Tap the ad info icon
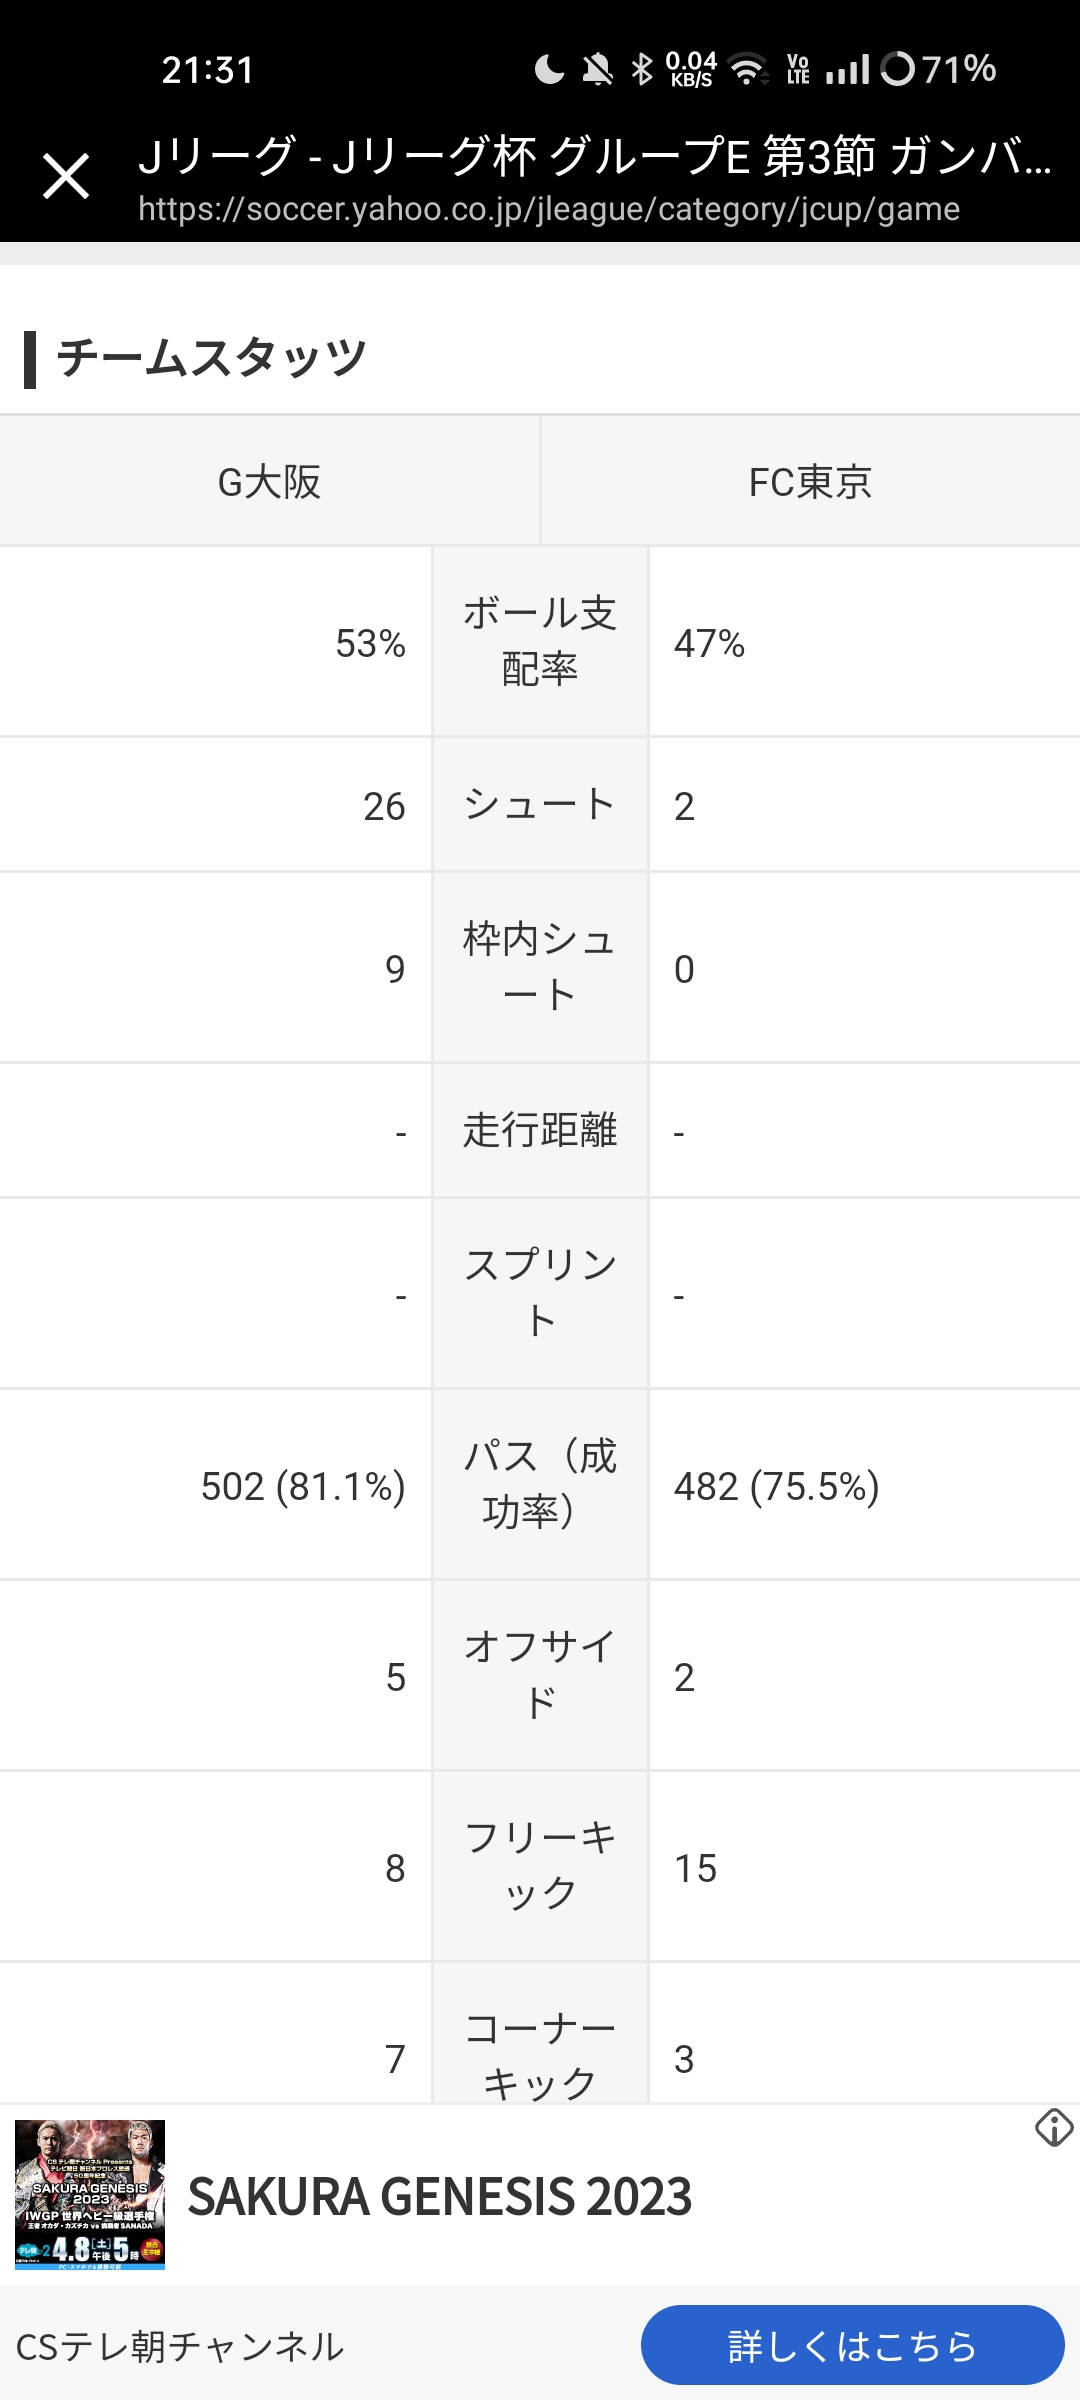The image size is (1080, 2400). point(1054,2127)
